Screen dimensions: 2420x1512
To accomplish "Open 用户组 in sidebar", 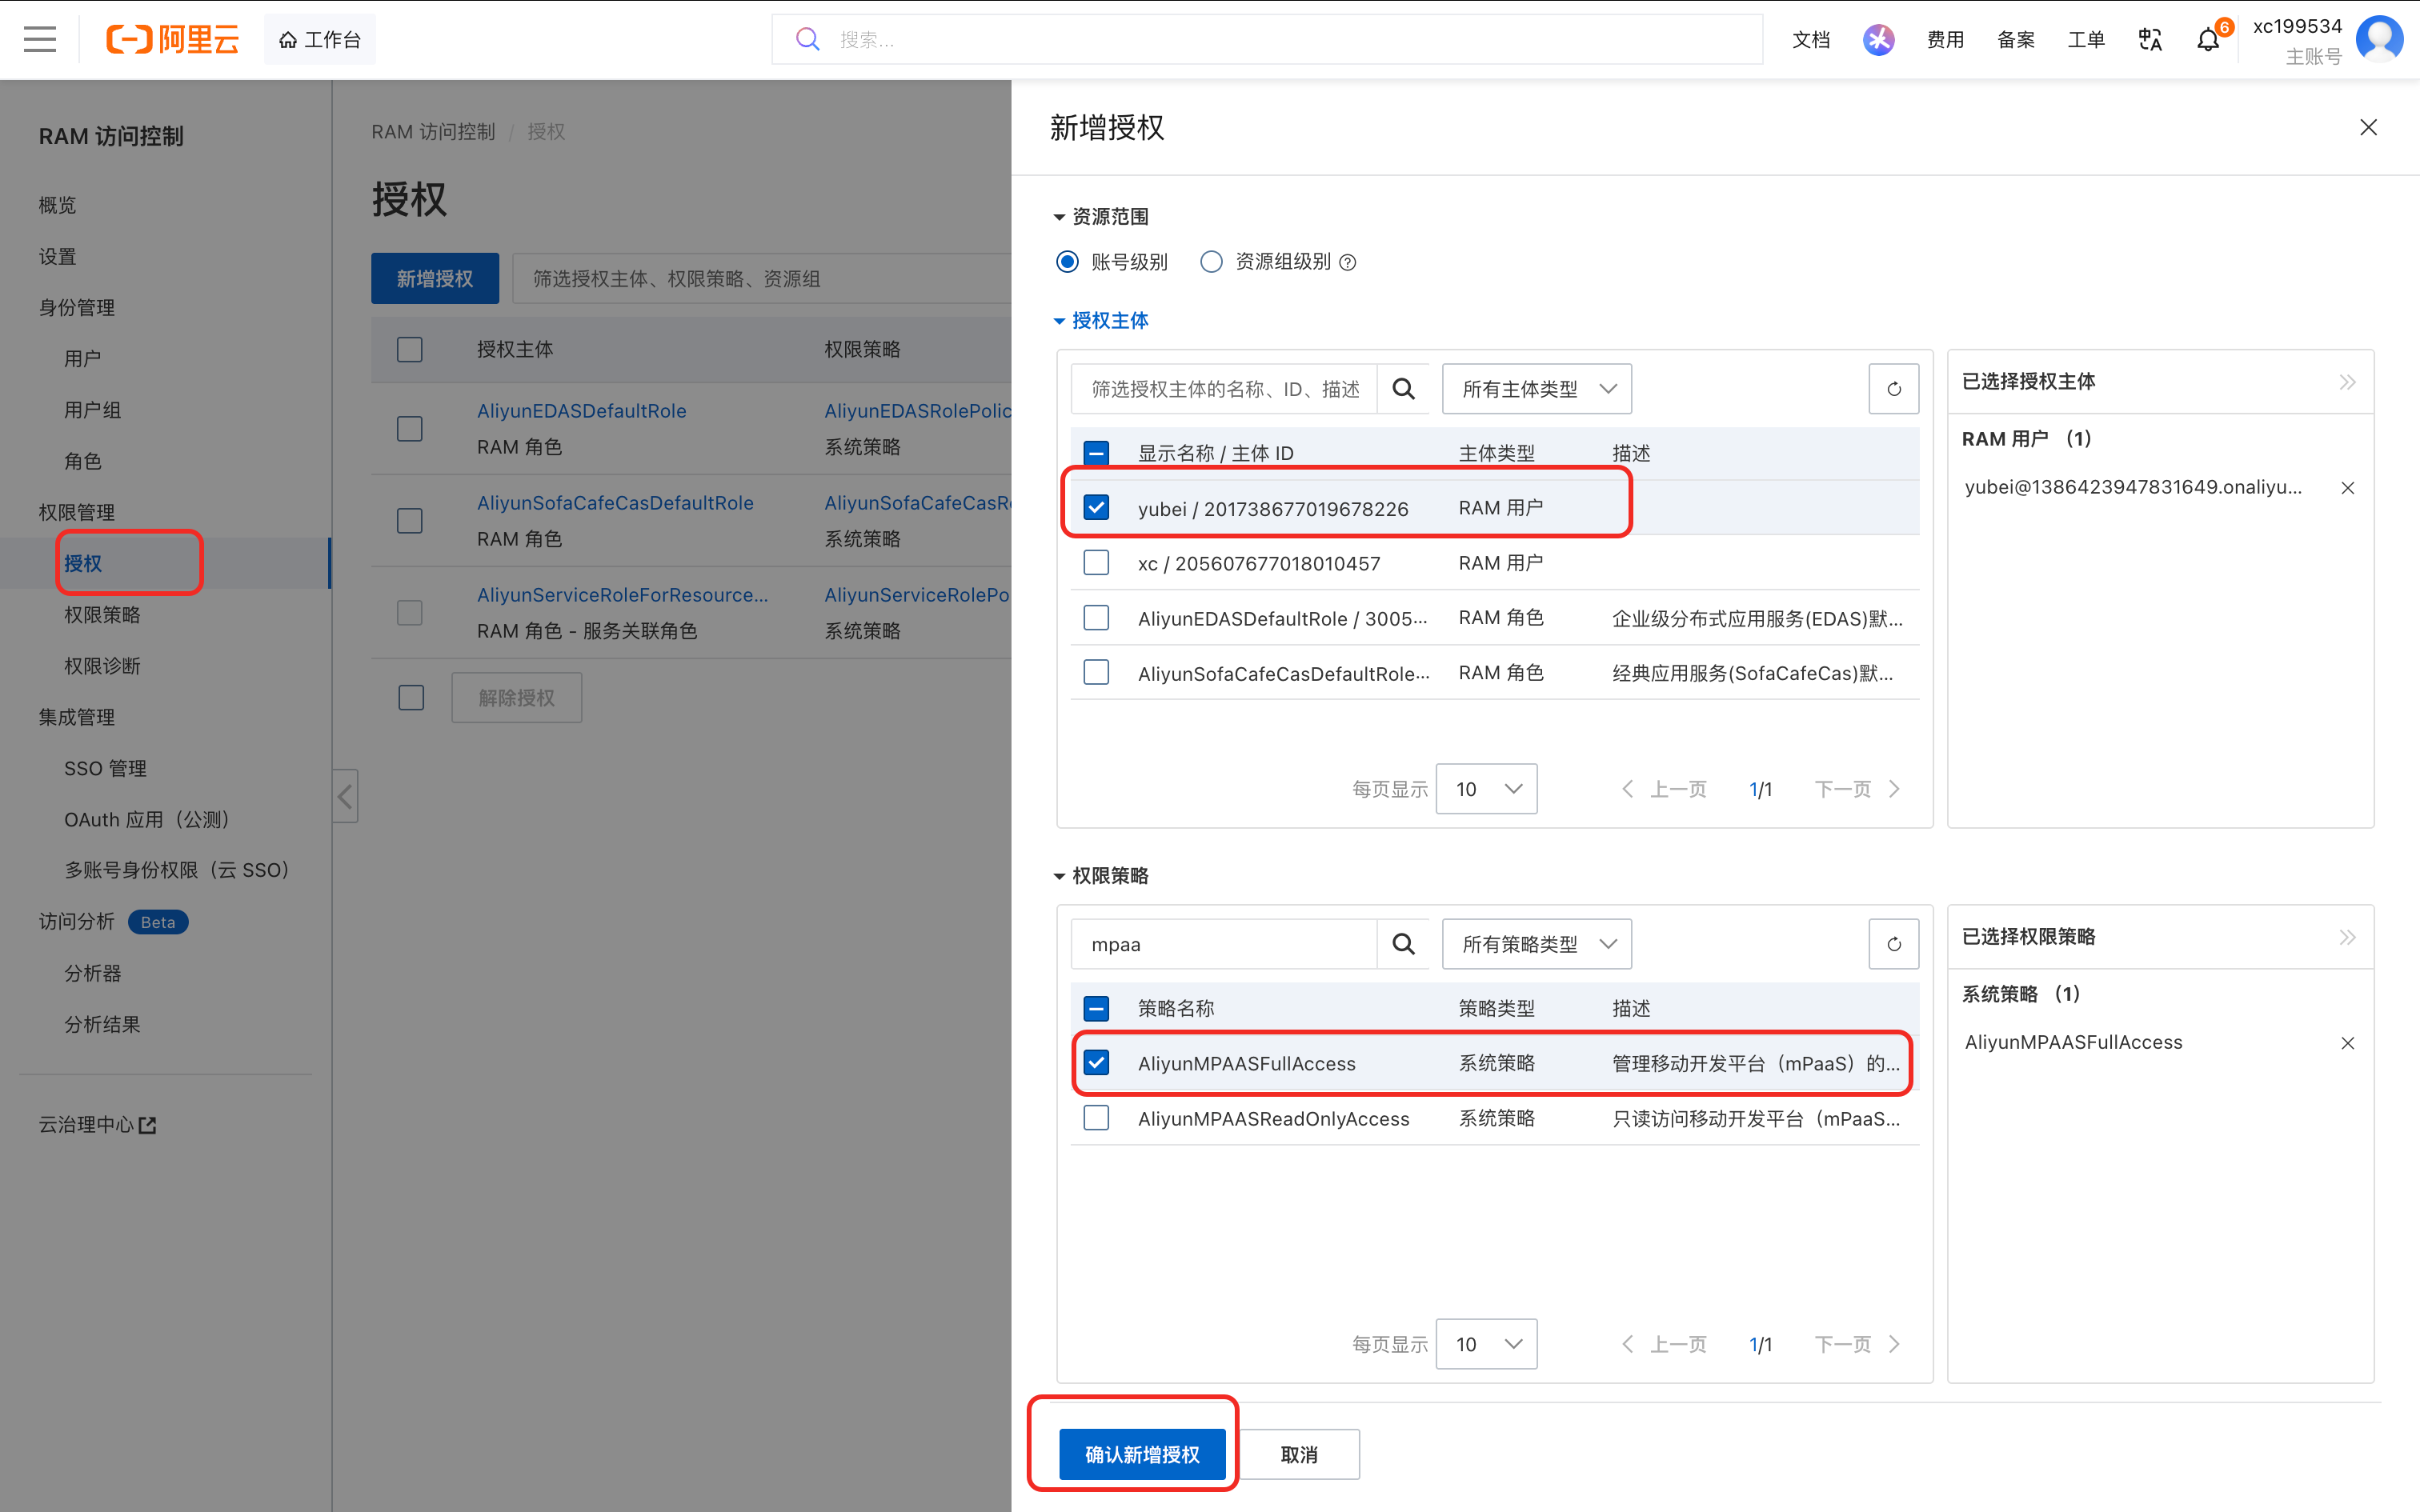I will pos(93,410).
